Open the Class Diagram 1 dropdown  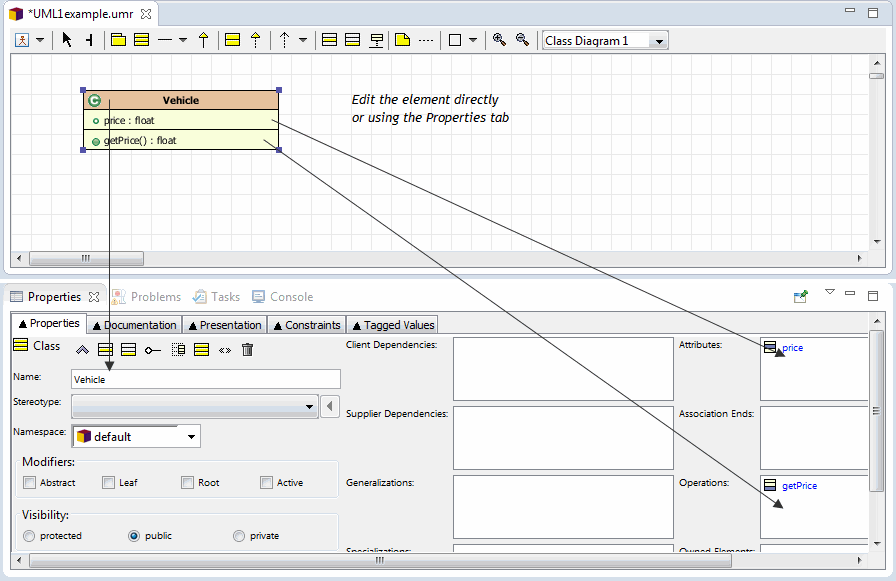658,41
